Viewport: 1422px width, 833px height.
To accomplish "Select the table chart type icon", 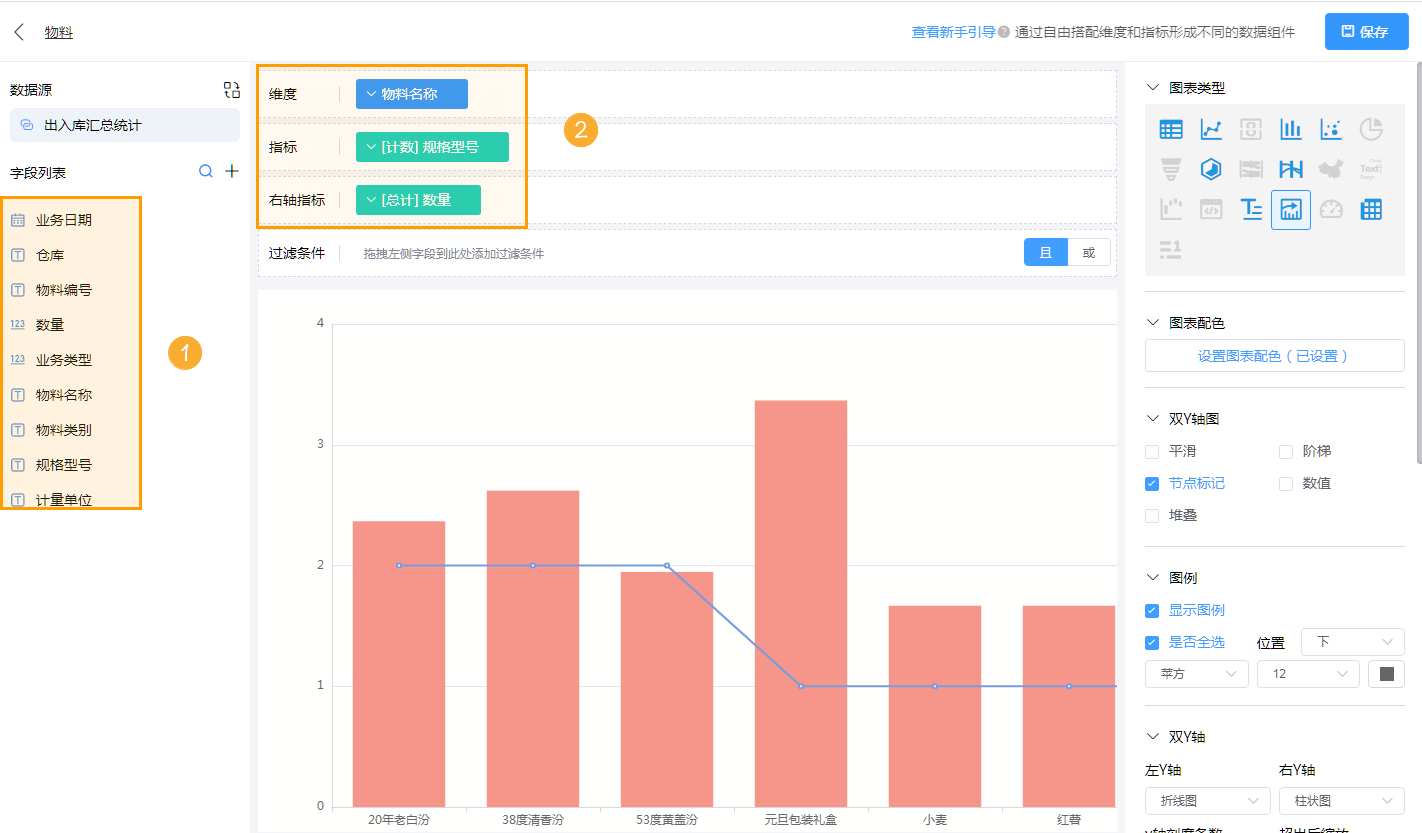I will click(1170, 128).
